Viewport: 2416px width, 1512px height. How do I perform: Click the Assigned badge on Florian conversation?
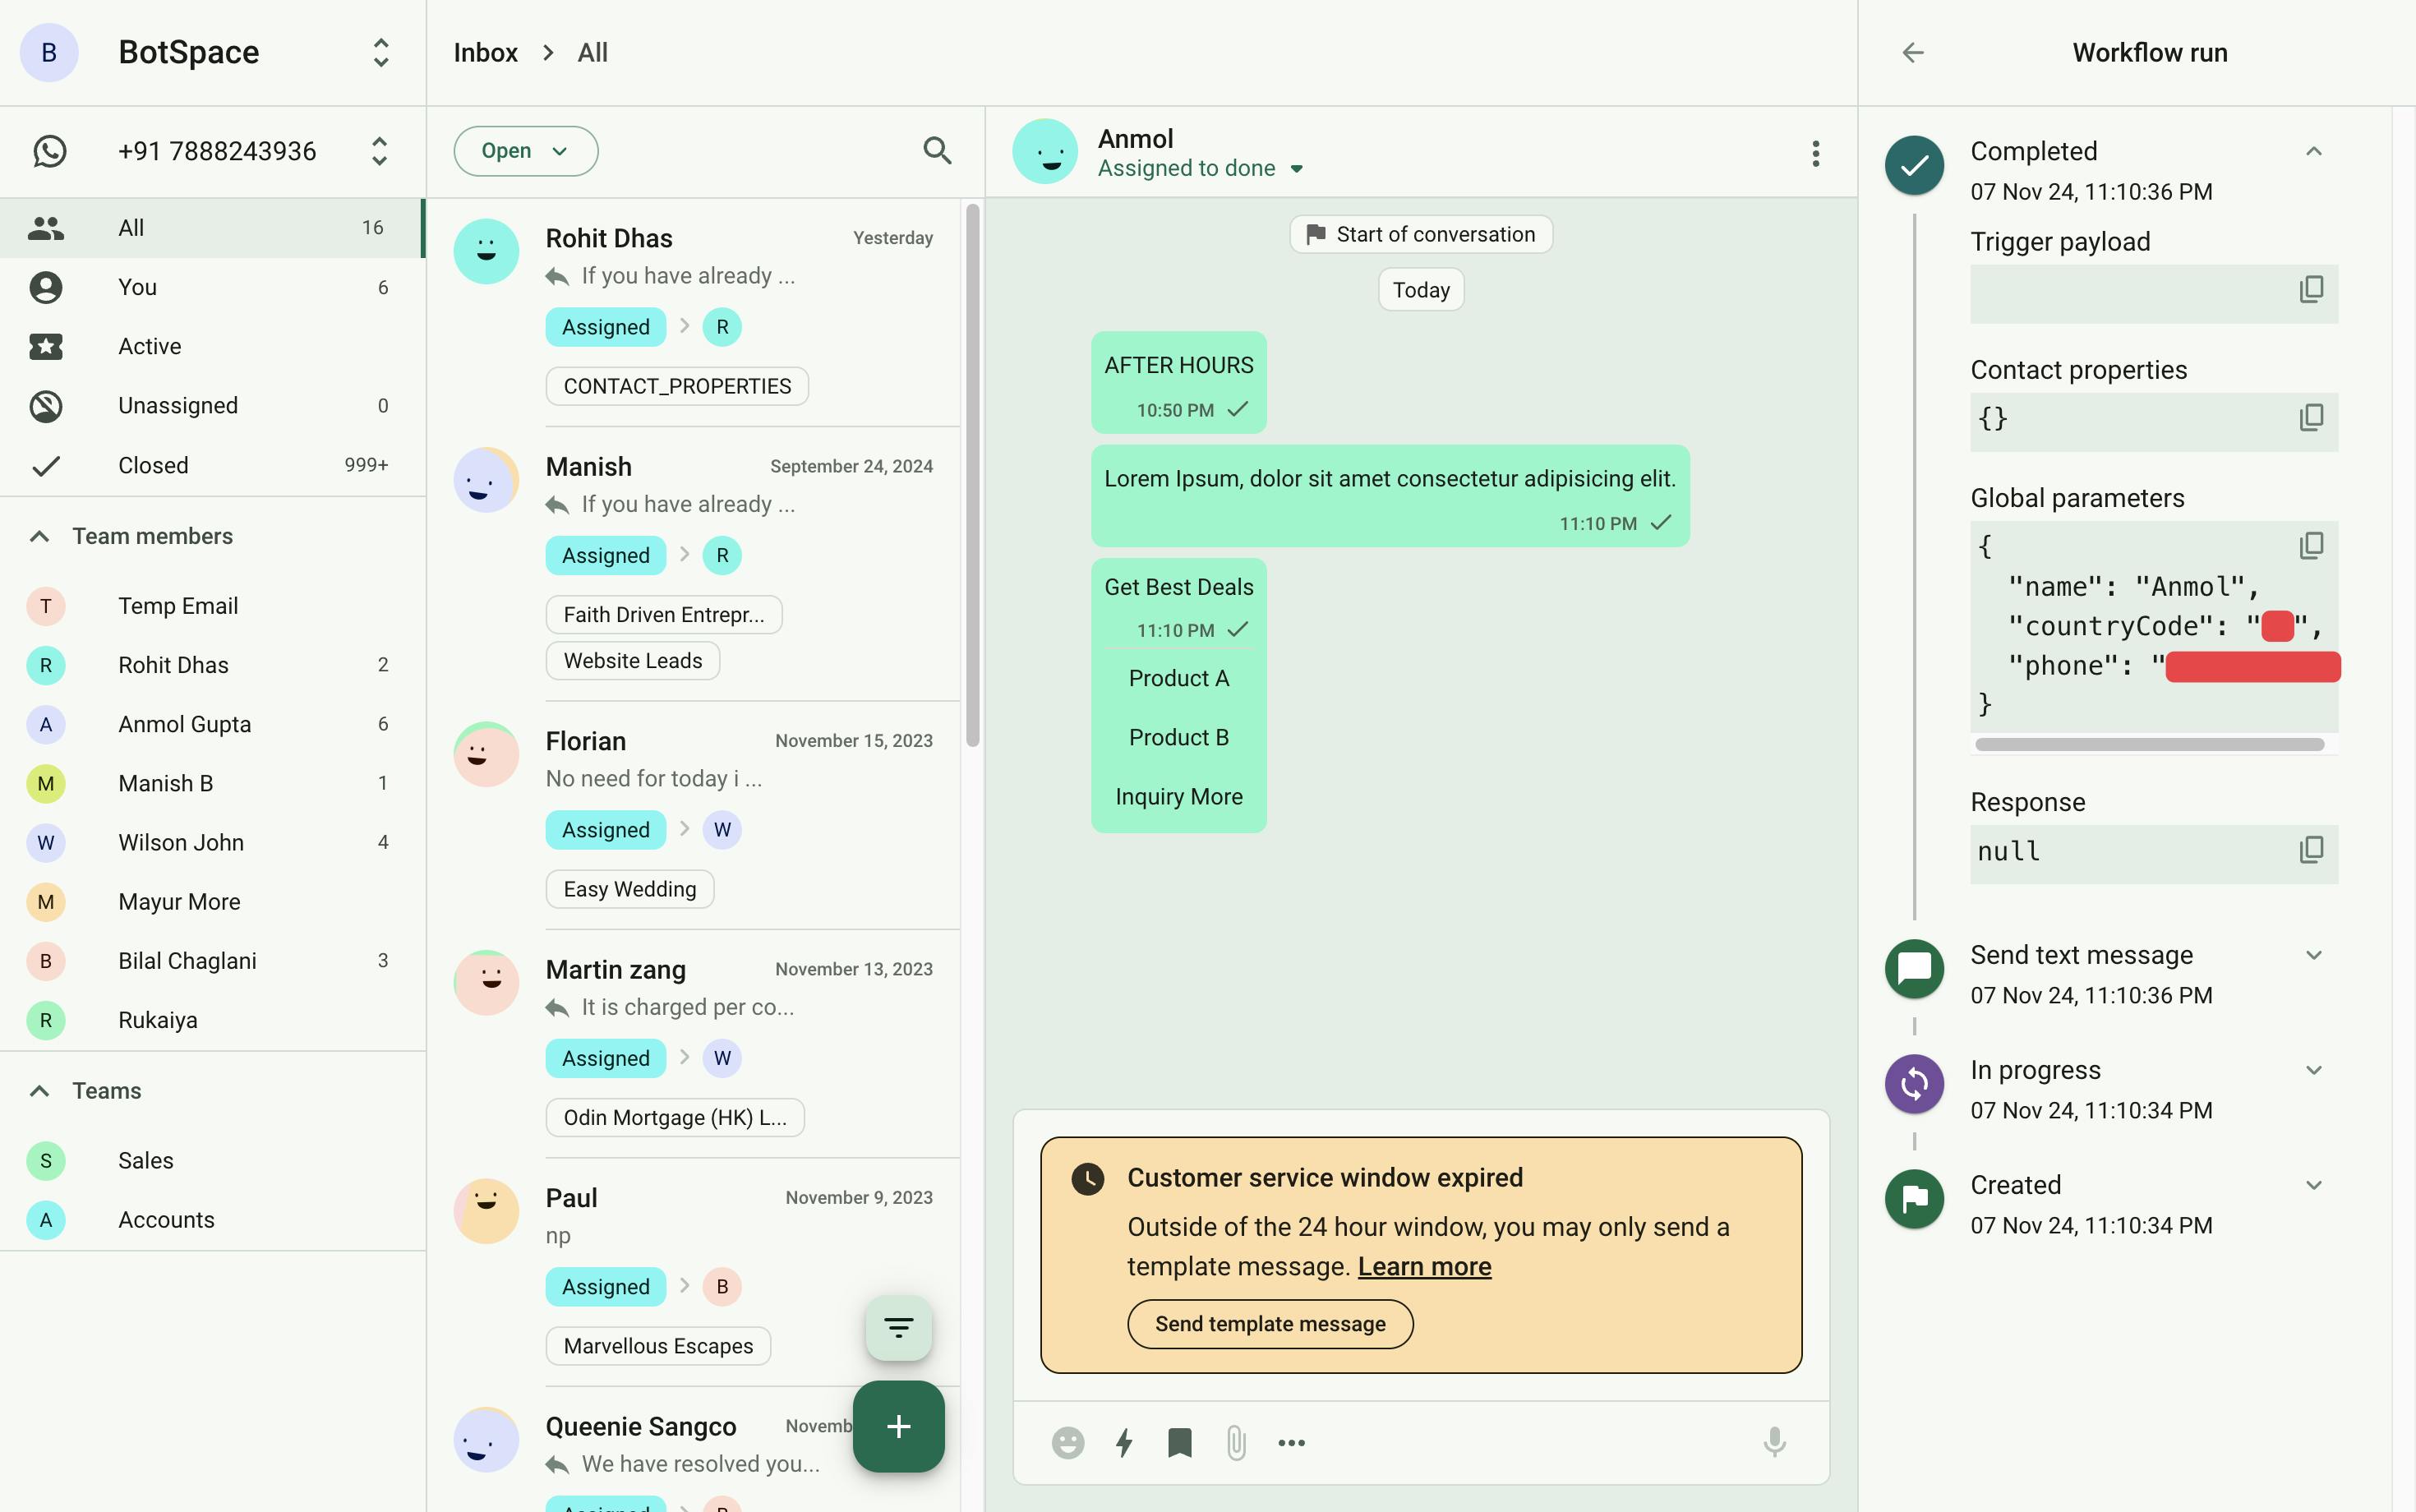[605, 829]
